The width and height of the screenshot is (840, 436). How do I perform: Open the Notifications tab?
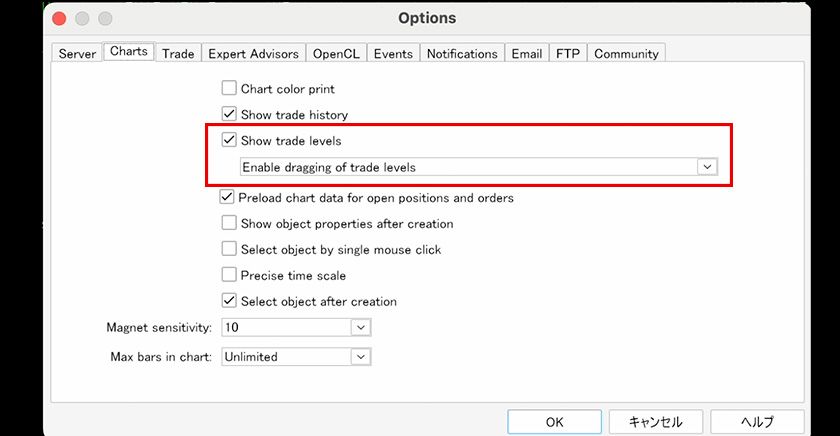coord(461,54)
